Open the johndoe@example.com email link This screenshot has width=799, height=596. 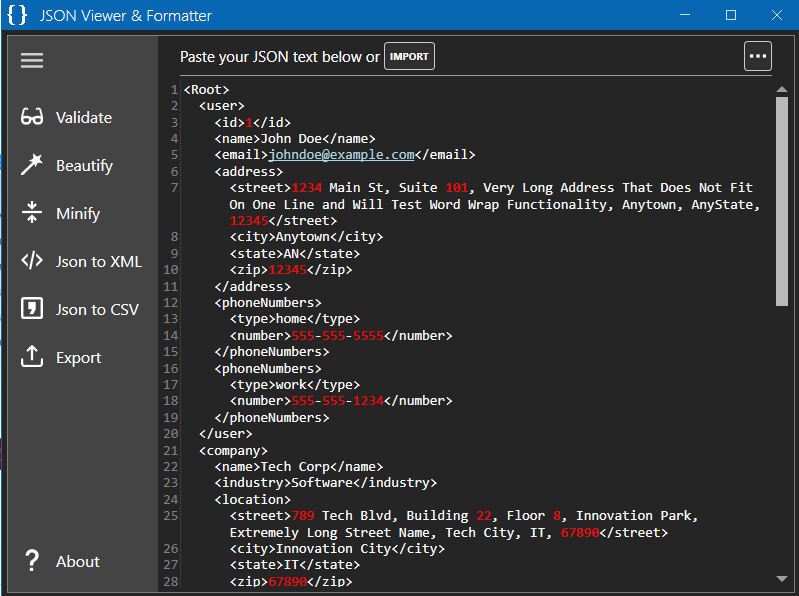point(341,155)
